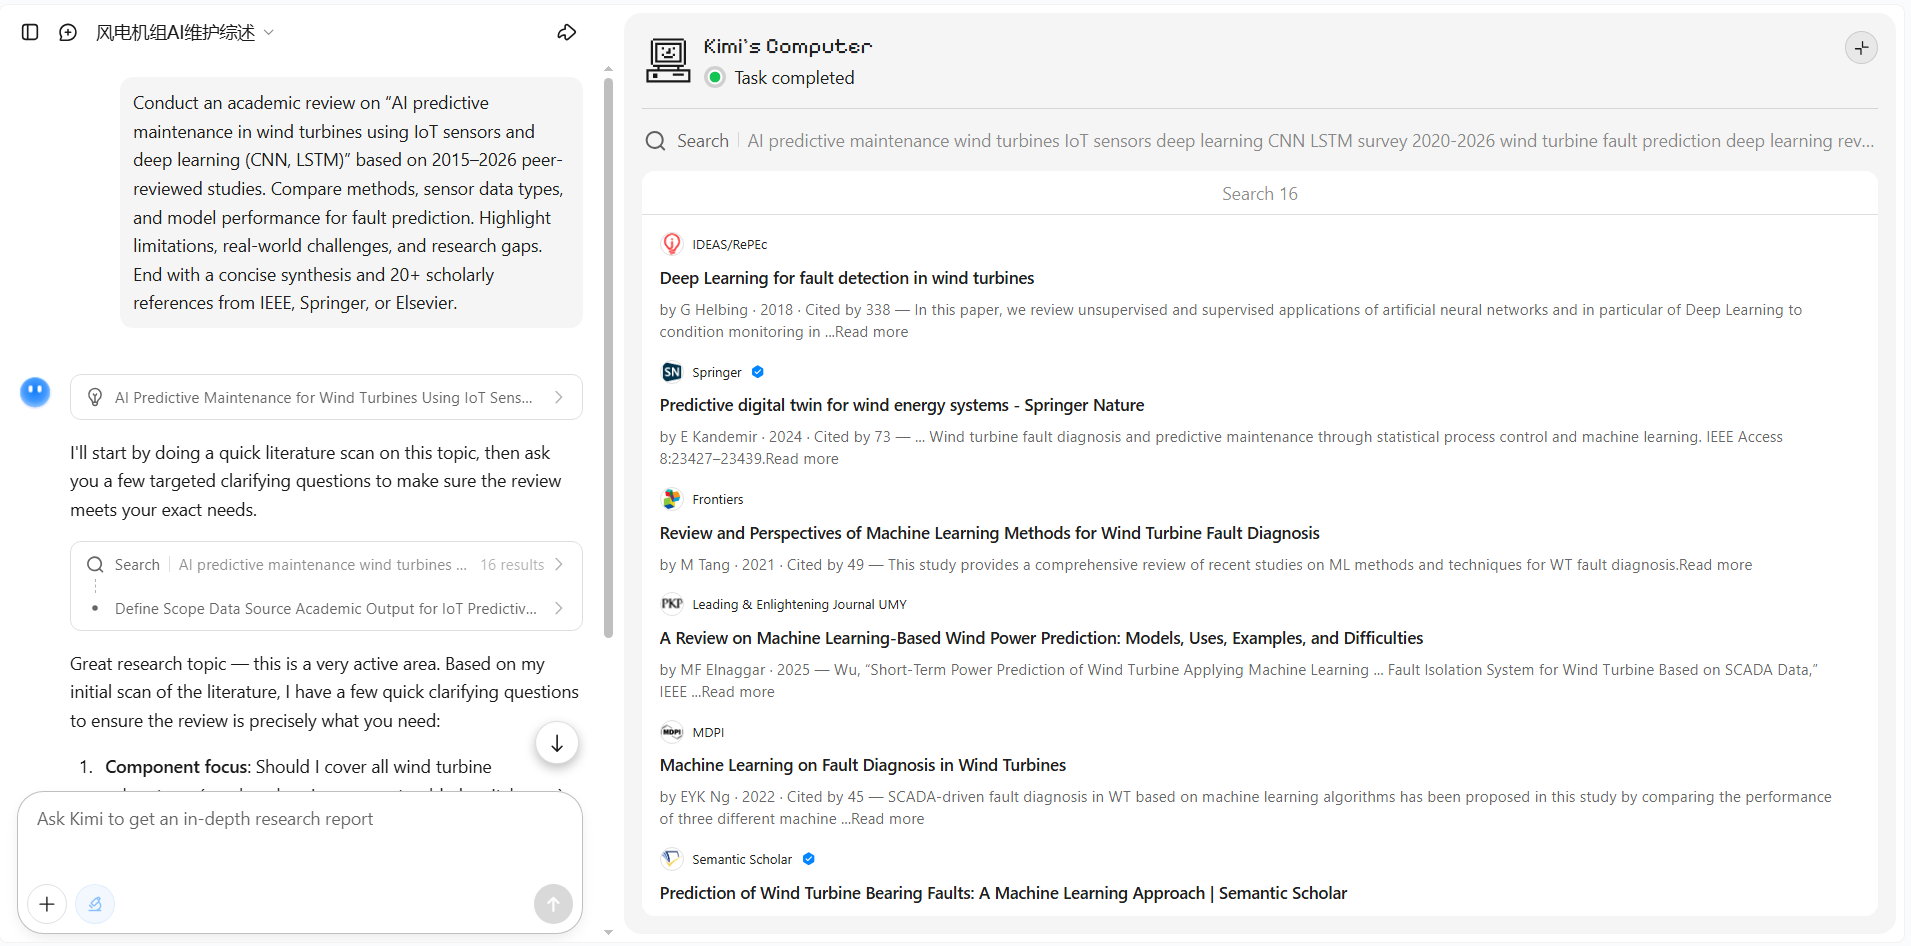Click the Frontiers source name
The height and width of the screenshot is (946, 1911).
click(718, 499)
